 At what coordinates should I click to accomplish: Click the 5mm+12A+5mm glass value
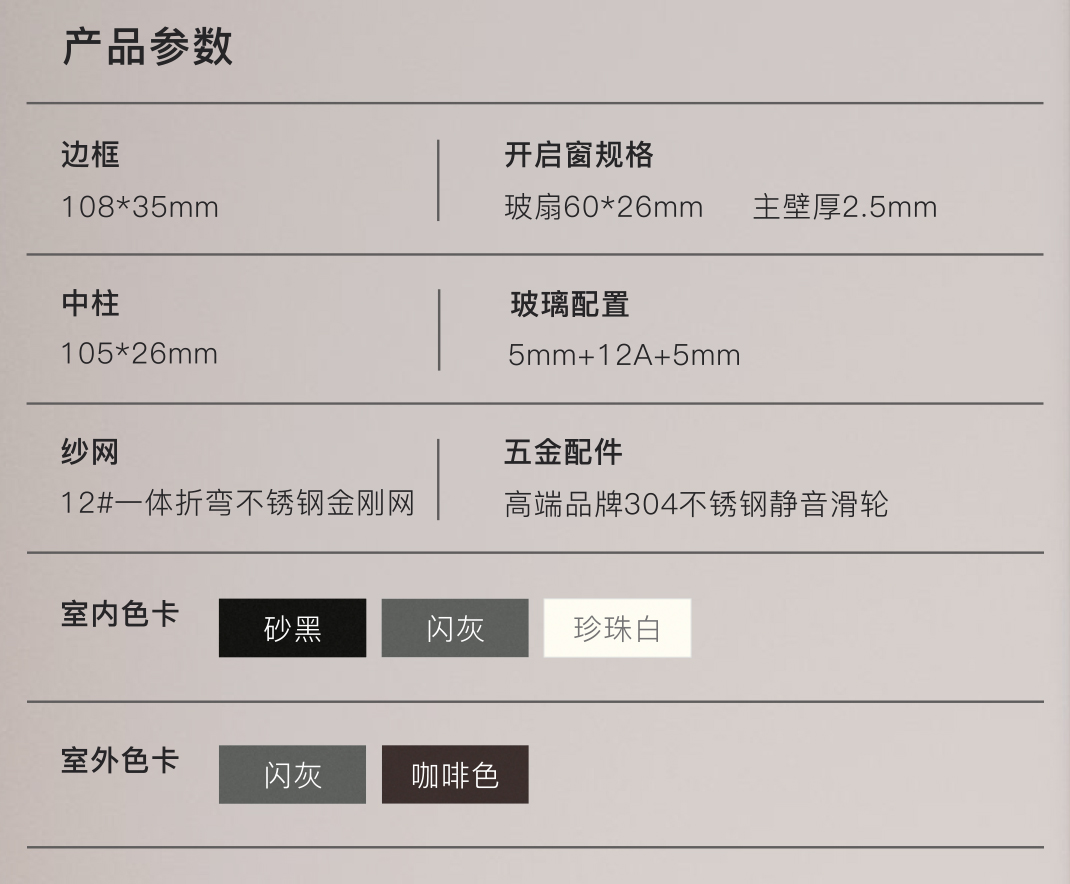624,355
